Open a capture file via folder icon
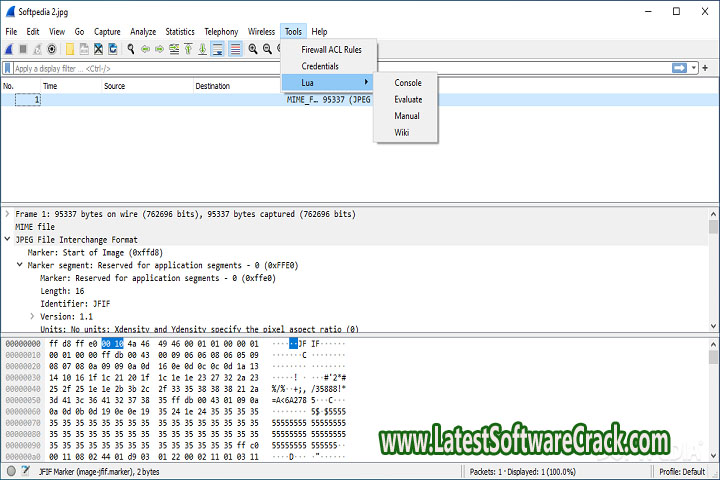720x480 pixels. 70,49
